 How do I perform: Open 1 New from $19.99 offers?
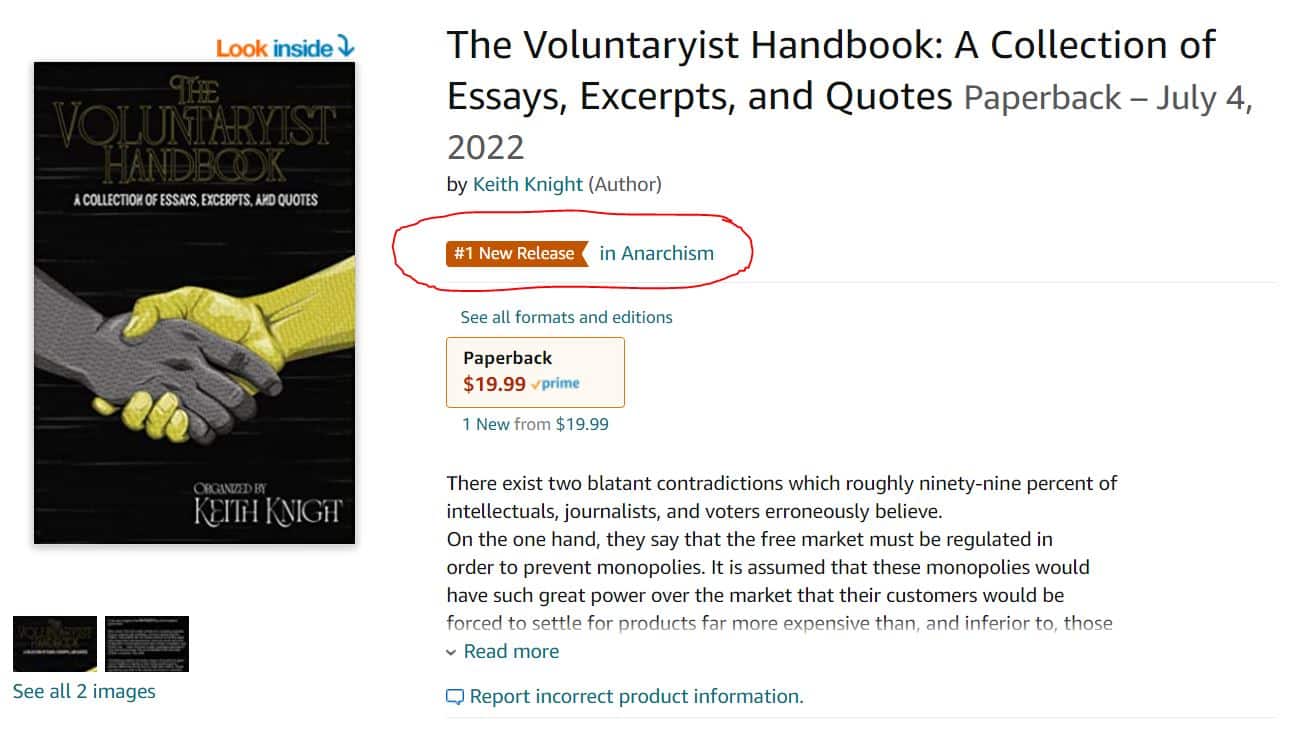click(535, 424)
